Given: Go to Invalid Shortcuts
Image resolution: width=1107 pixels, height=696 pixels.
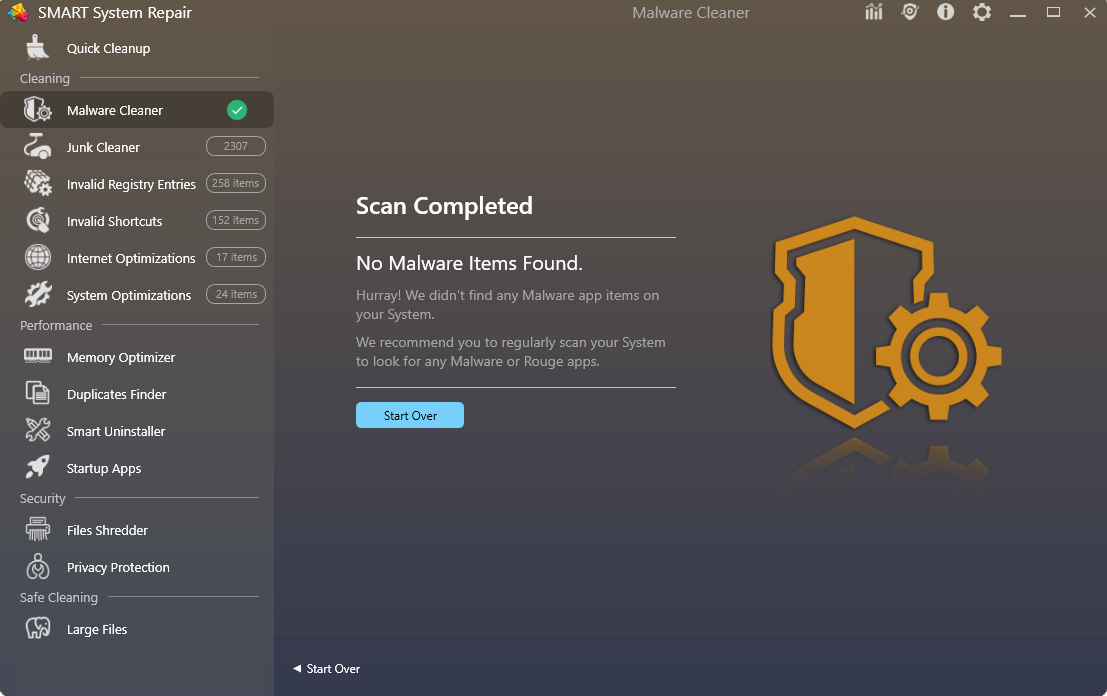Looking at the screenshot, I should (x=114, y=221).
